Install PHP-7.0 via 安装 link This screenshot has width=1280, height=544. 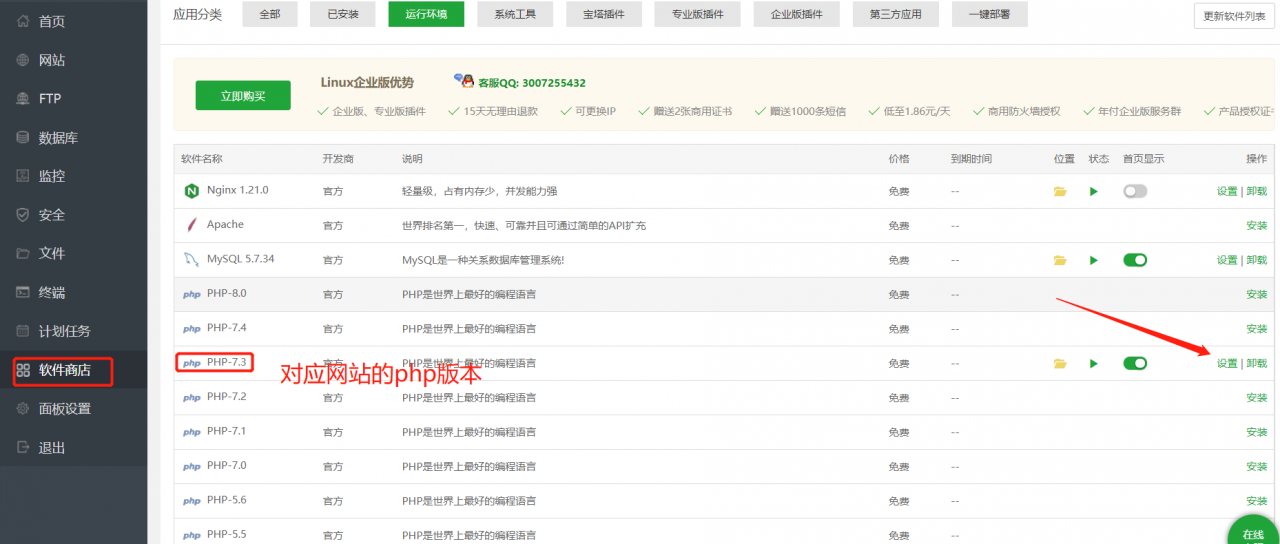pos(1257,466)
